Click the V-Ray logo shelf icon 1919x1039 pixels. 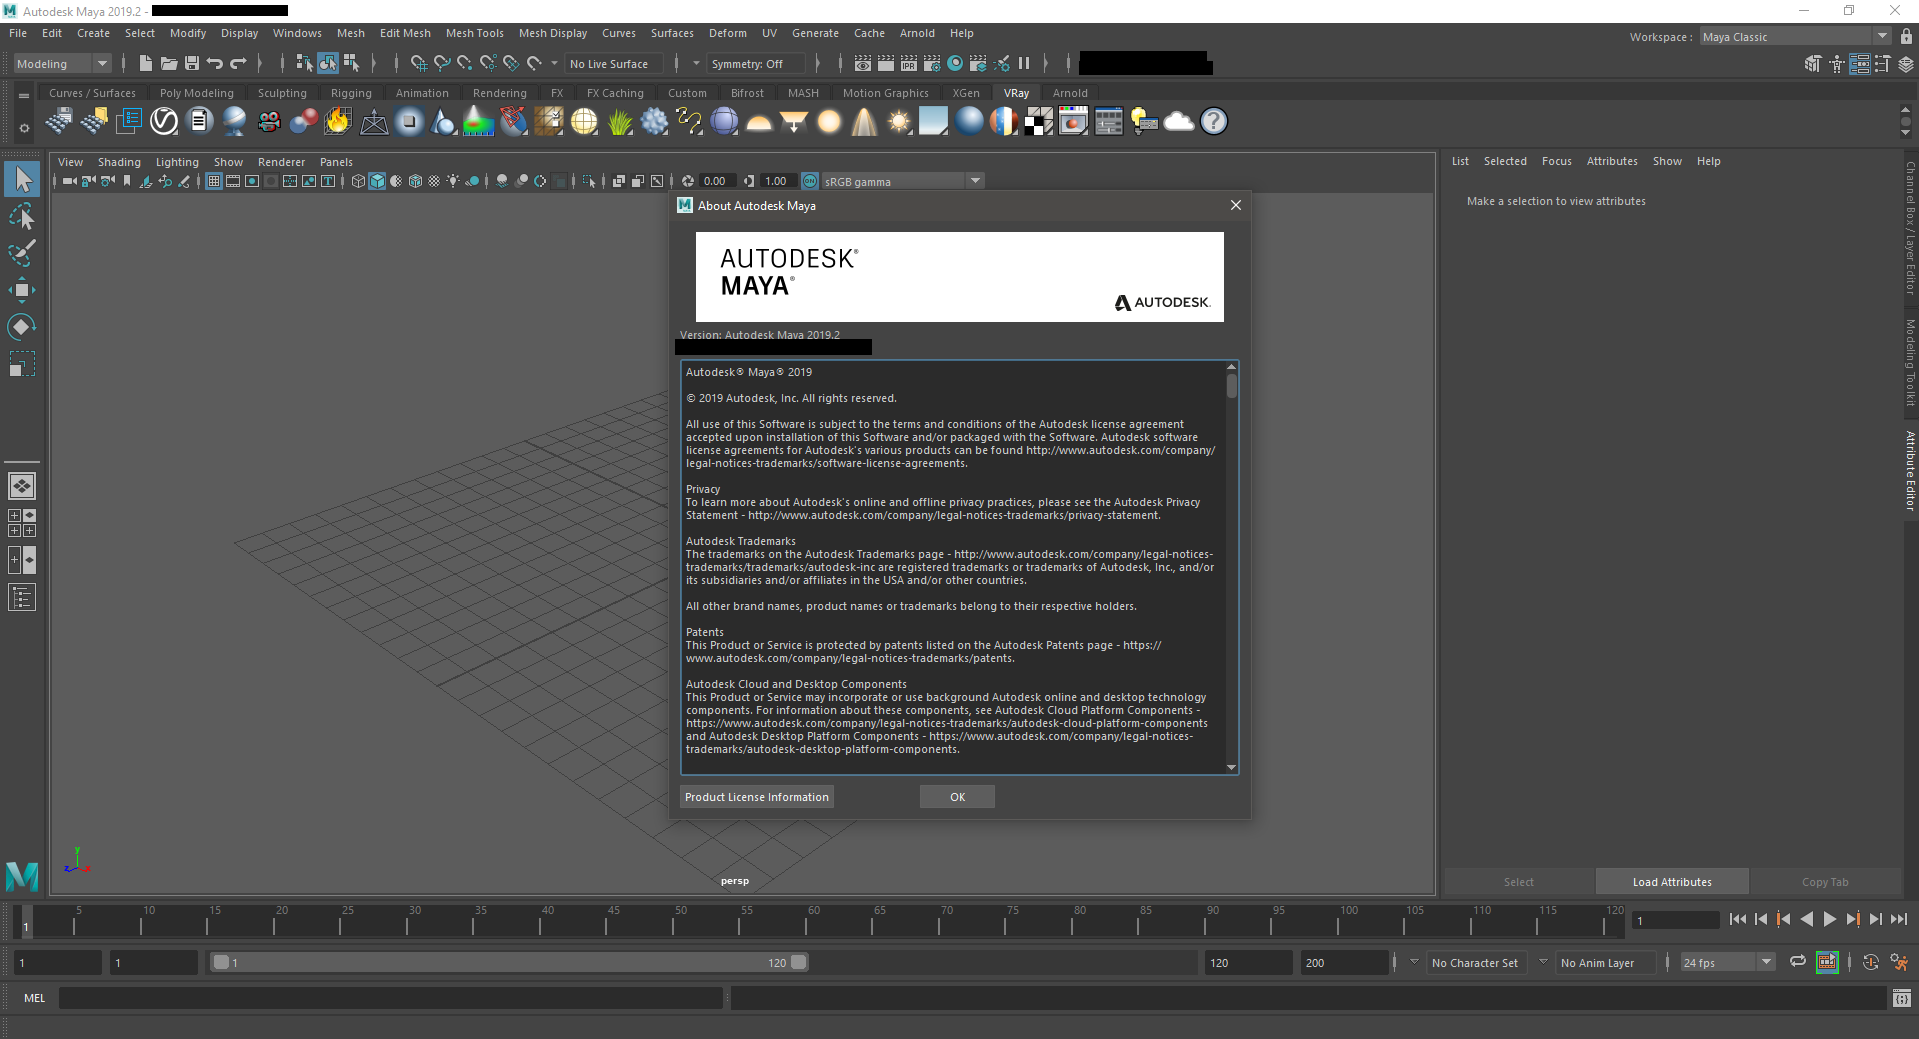tap(164, 122)
